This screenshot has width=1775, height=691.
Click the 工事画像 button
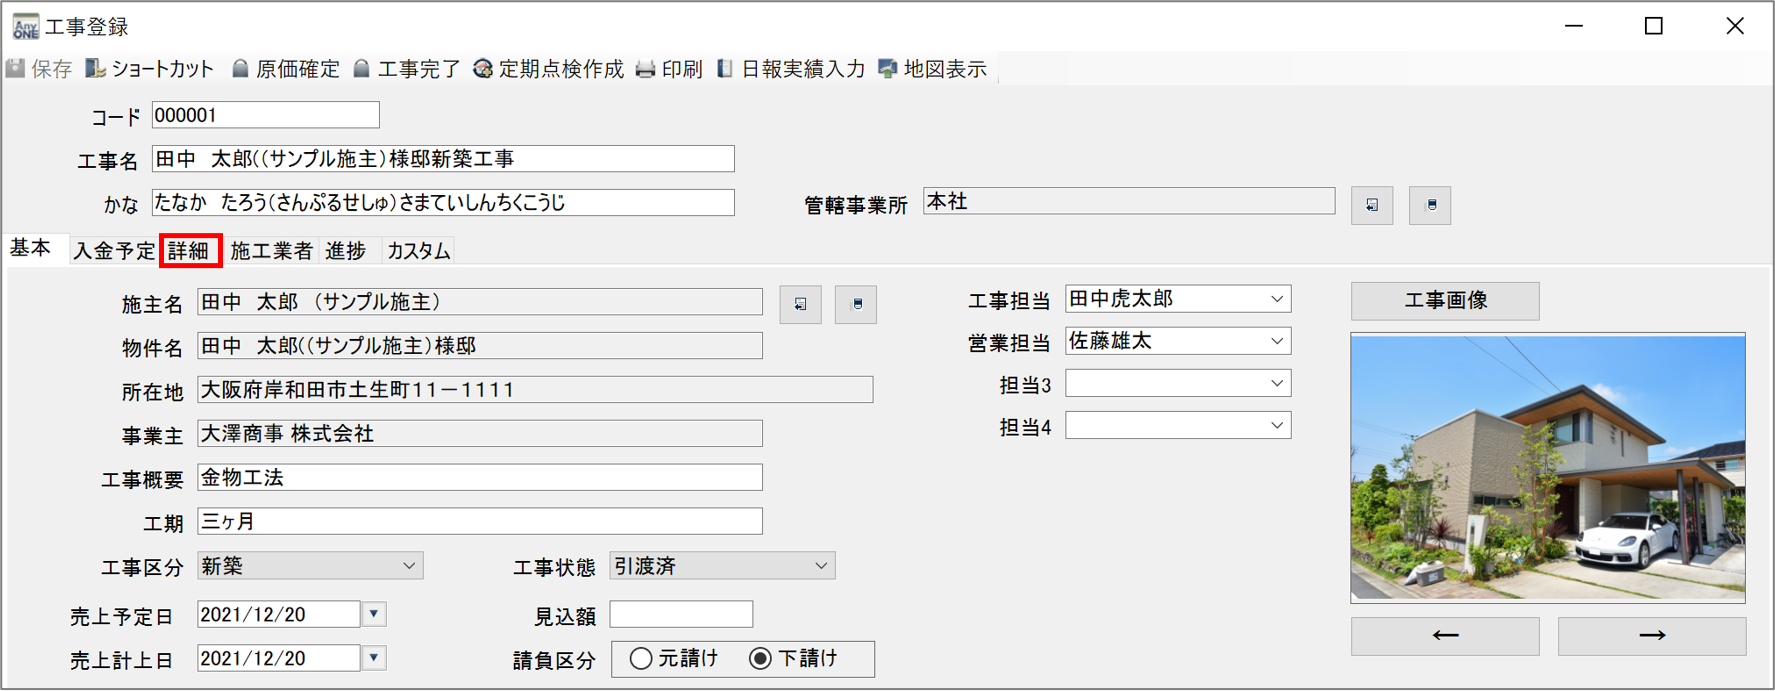[1445, 300]
